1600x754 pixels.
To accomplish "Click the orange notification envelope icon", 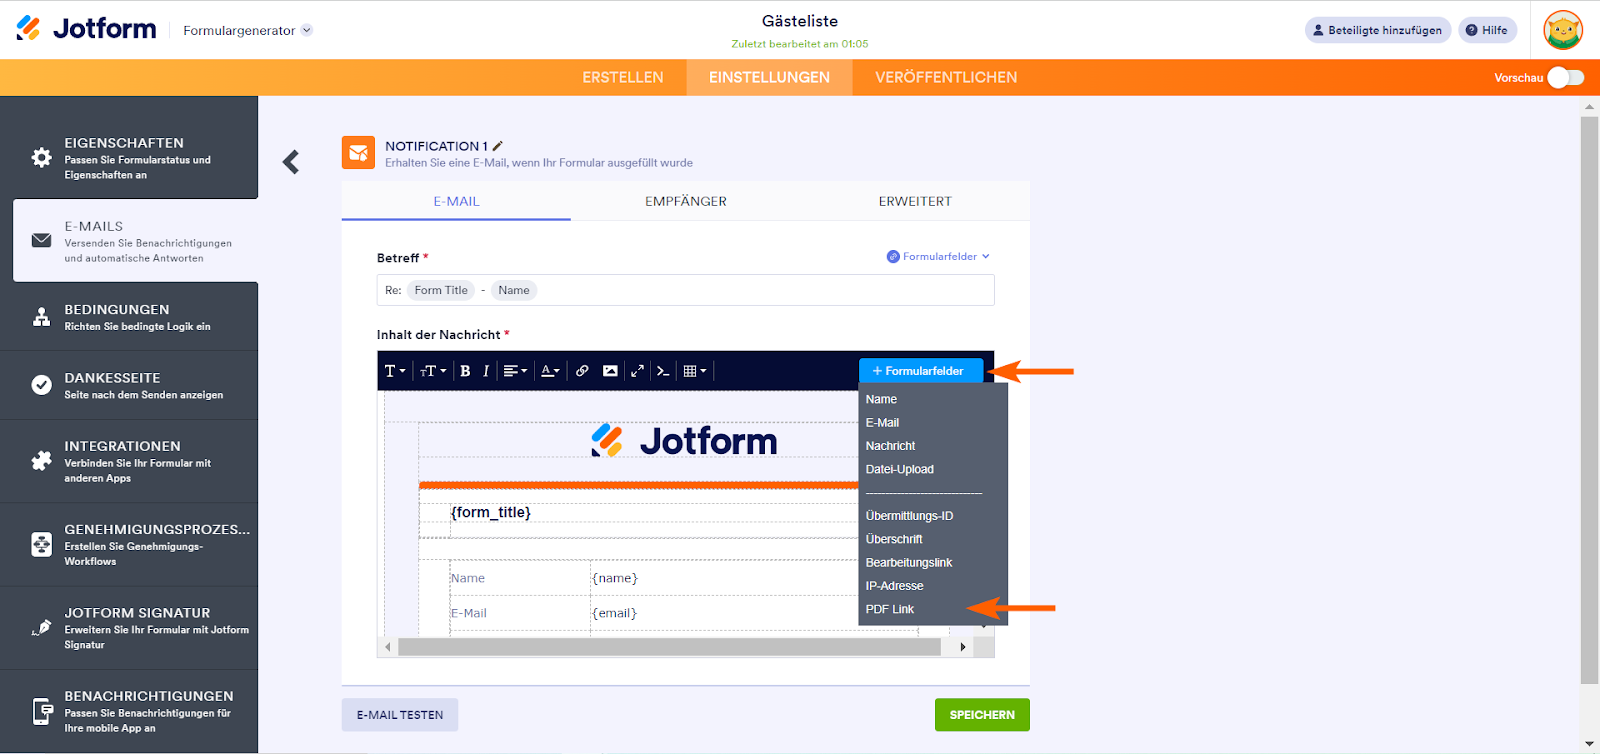I will 358,153.
